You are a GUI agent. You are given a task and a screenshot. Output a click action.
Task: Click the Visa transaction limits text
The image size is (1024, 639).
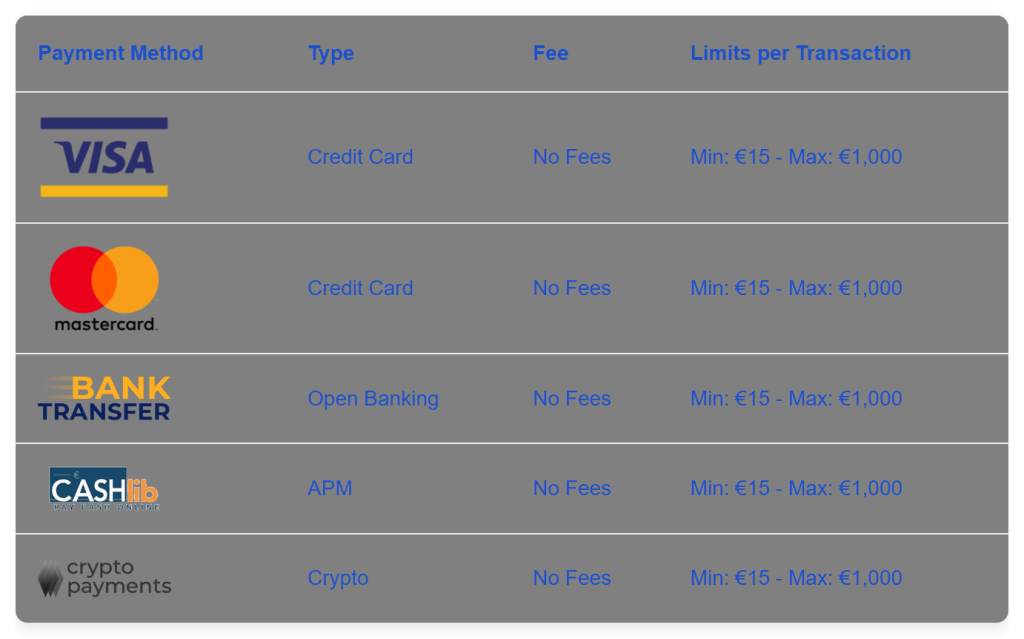point(796,157)
